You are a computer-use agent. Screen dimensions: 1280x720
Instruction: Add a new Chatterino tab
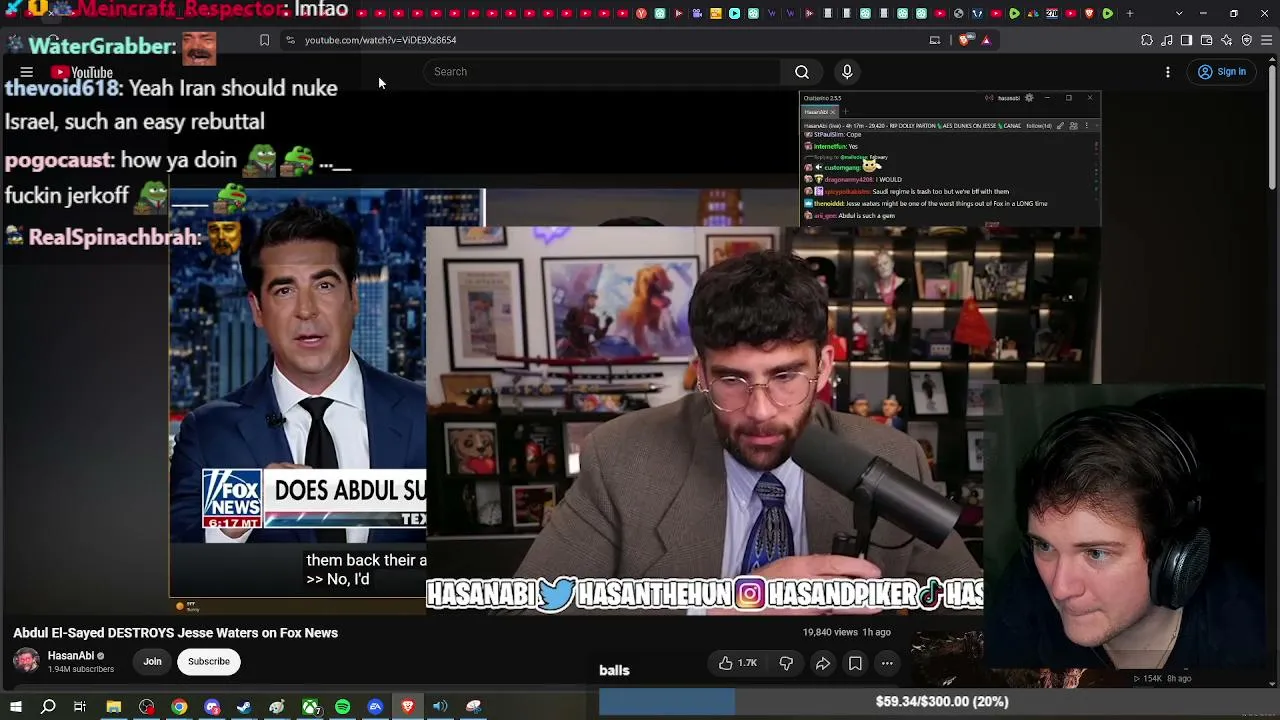click(845, 112)
